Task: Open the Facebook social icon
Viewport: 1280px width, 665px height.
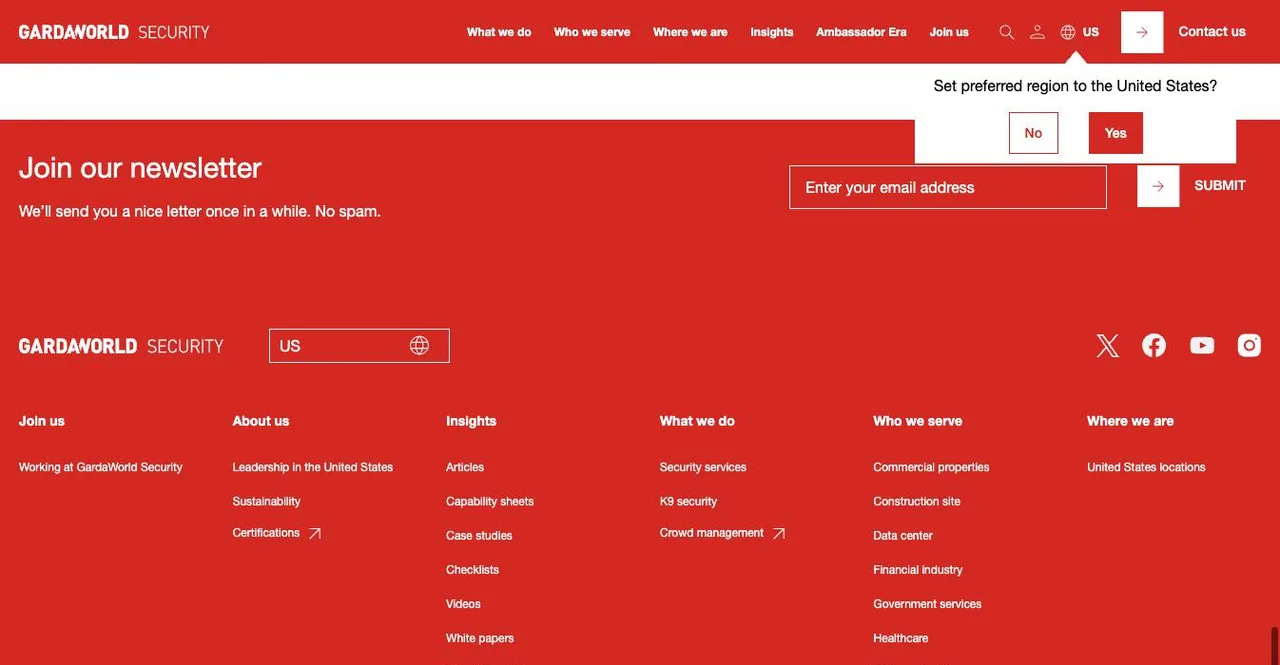Action: 1154,346
